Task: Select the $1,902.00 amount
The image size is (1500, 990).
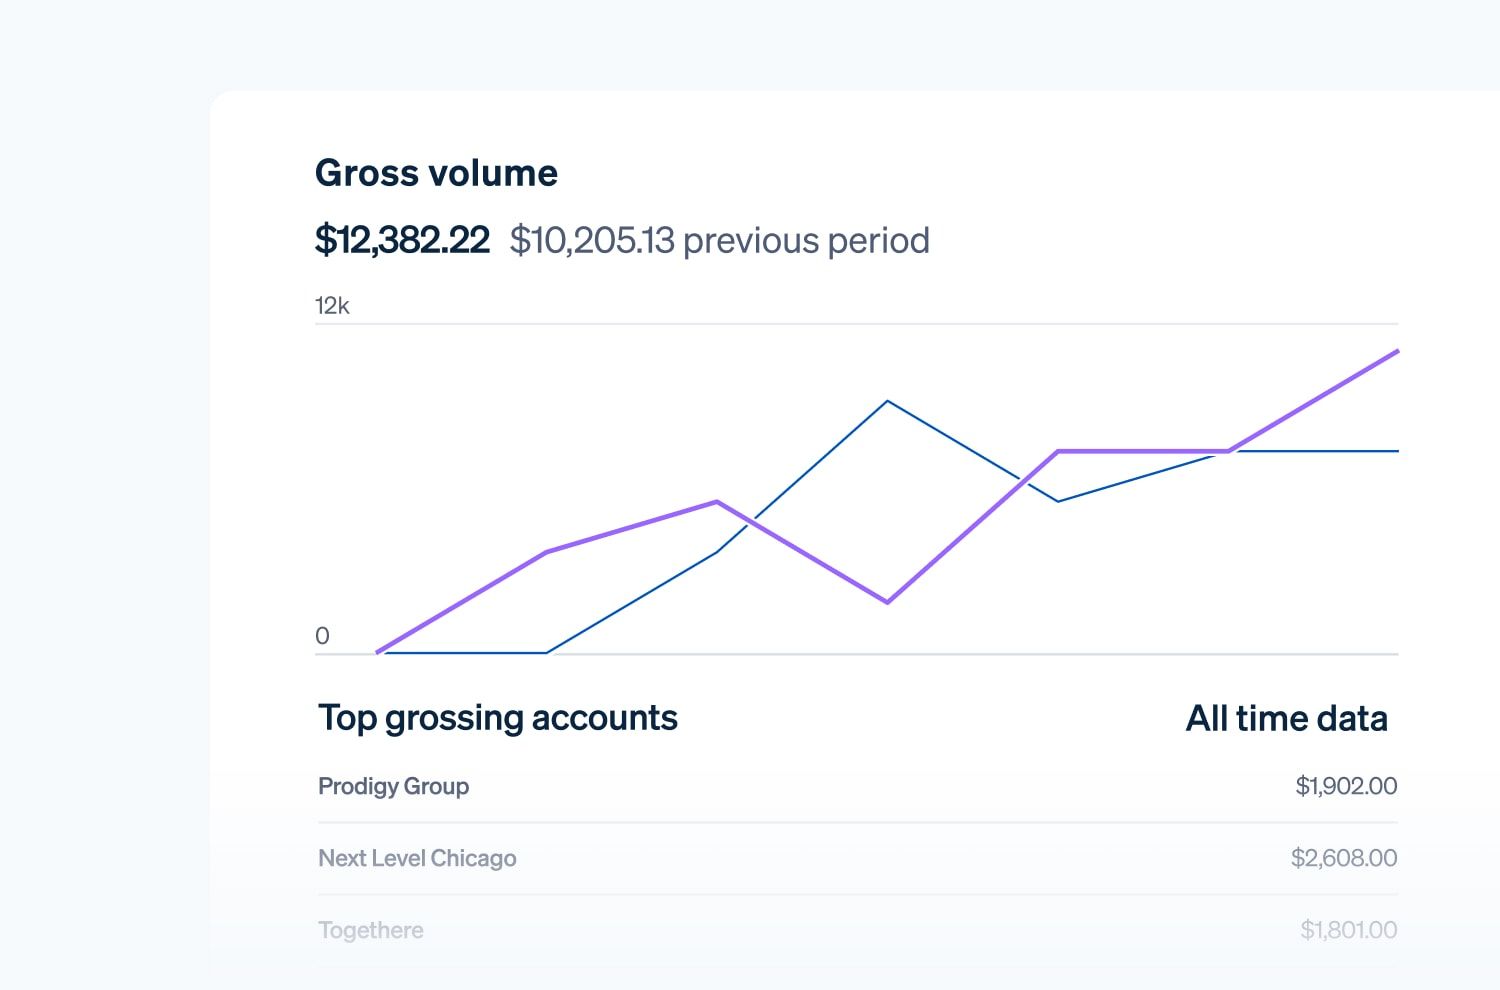Action: coord(1346,786)
